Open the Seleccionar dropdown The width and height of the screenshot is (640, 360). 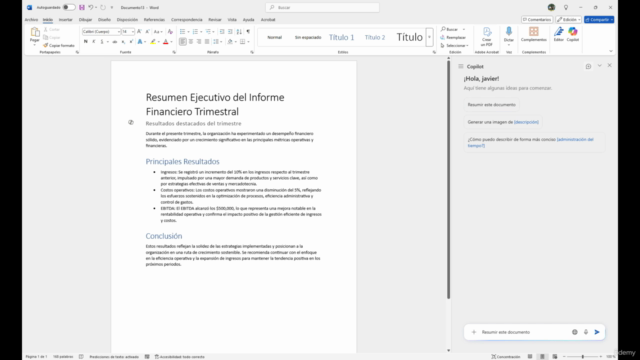454,45
